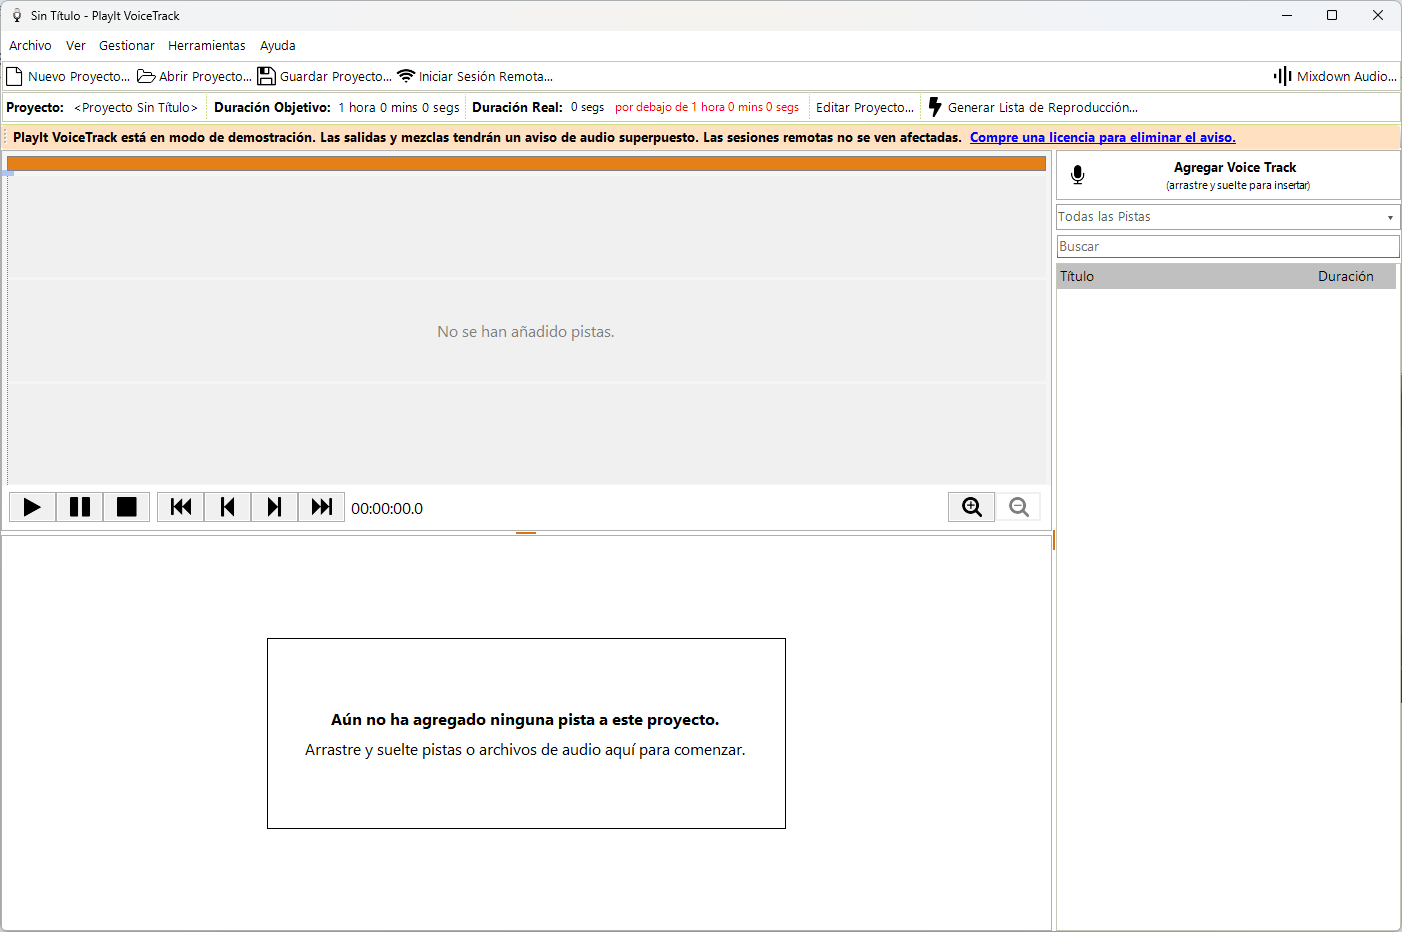
Task: Click the Proyecto Sin Título name
Action: [136, 108]
